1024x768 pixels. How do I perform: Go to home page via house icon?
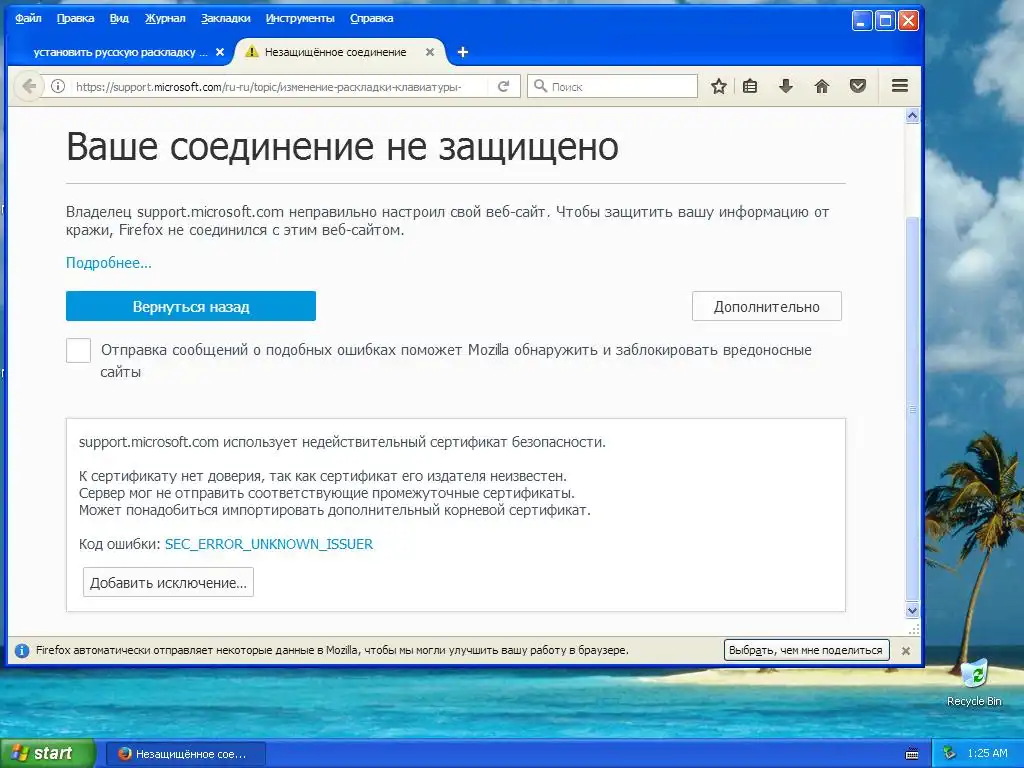tap(822, 86)
